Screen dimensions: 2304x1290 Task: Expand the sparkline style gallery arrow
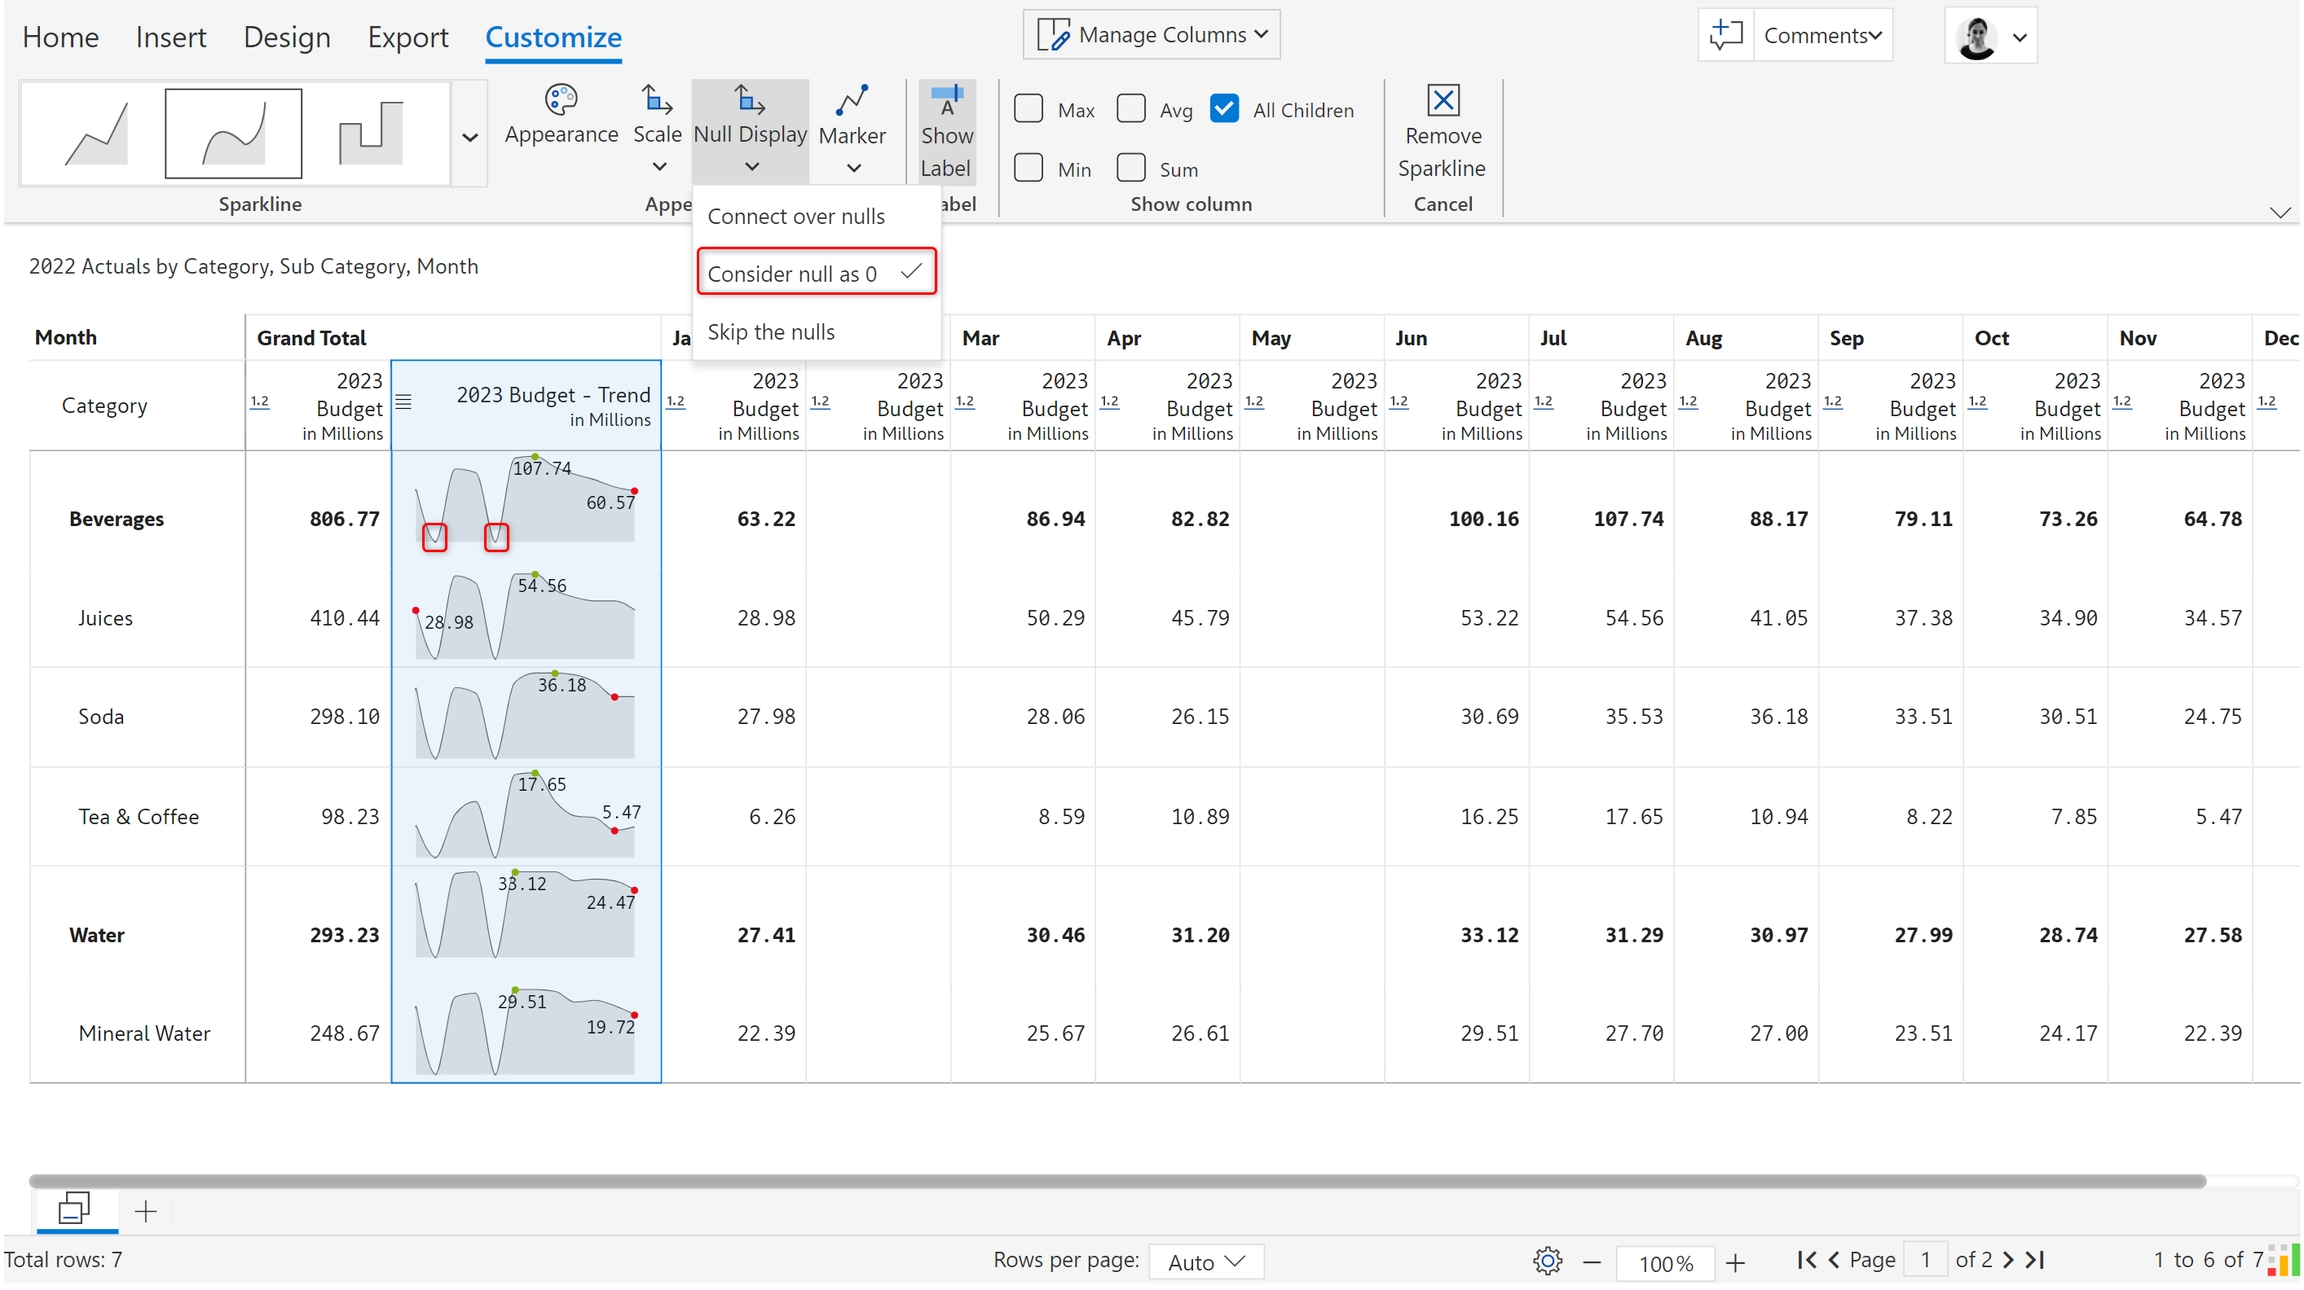(469, 137)
